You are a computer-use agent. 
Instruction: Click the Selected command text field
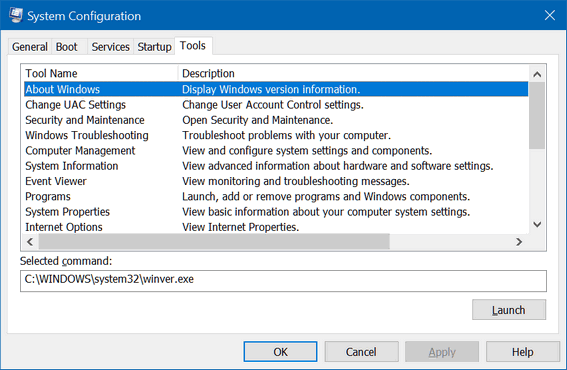pyautogui.click(x=283, y=281)
